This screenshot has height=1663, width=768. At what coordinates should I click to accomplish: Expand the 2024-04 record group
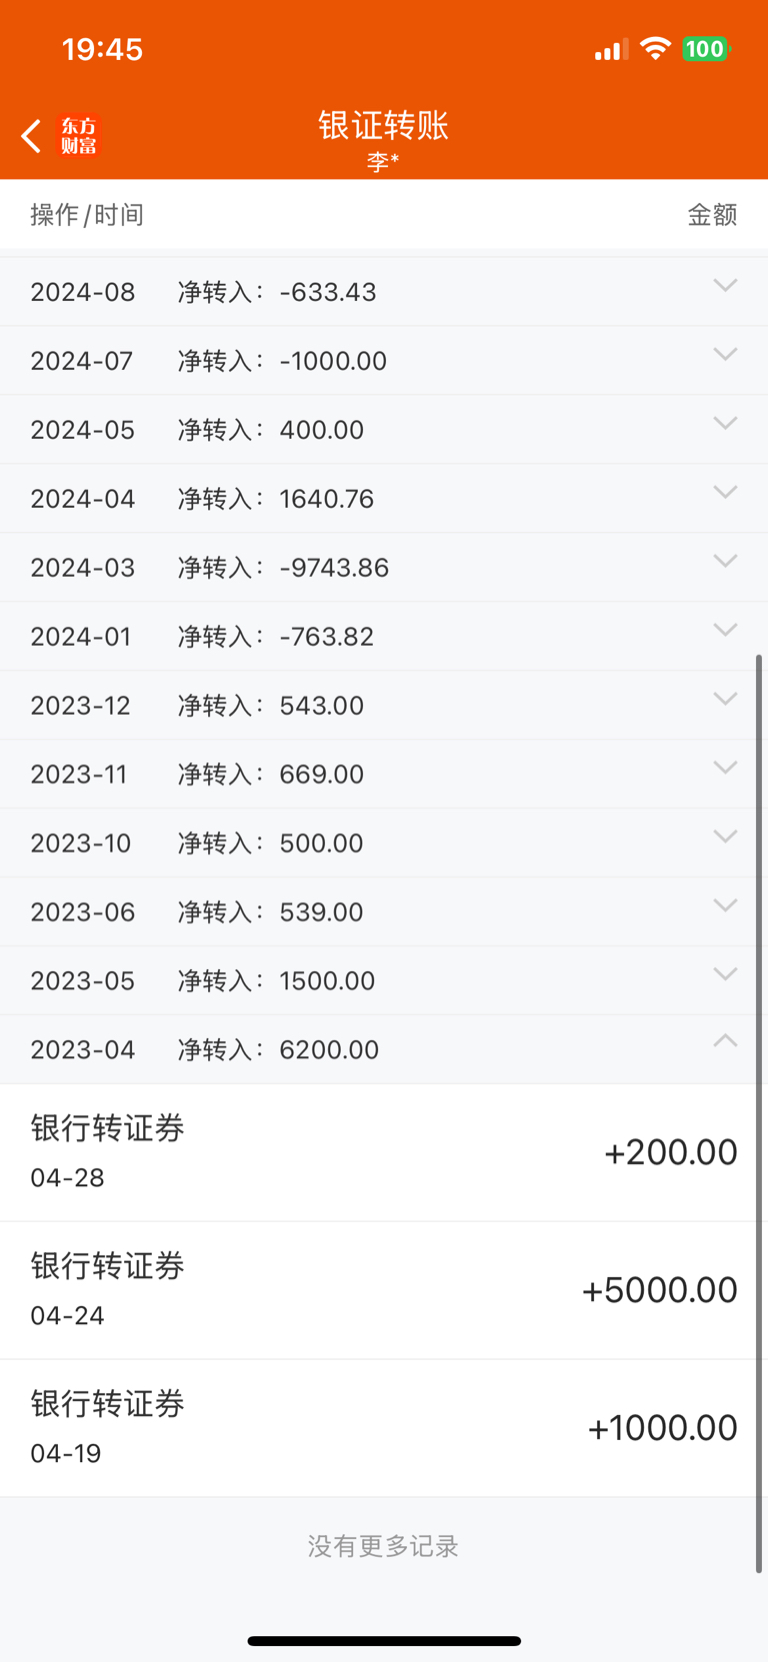click(725, 493)
